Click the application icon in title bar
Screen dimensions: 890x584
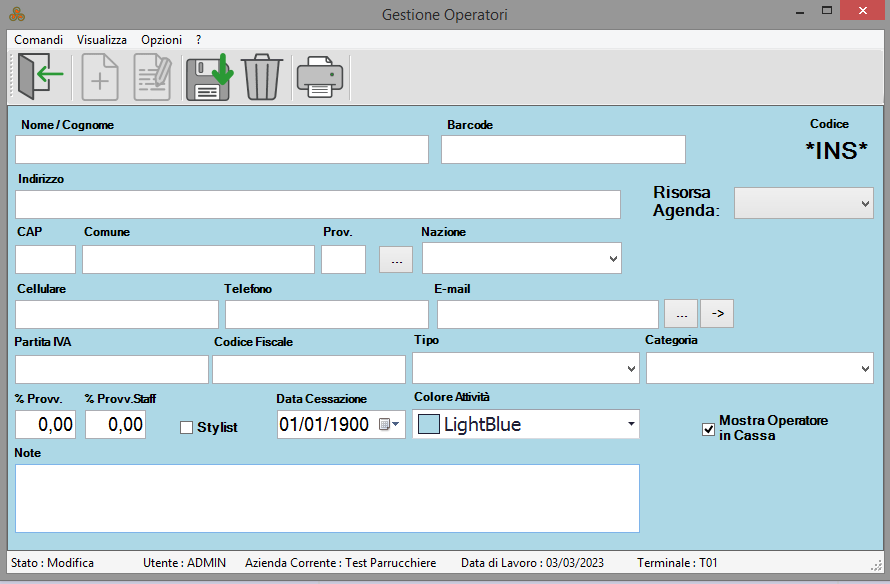pyautogui.click(x=17, y=14)
